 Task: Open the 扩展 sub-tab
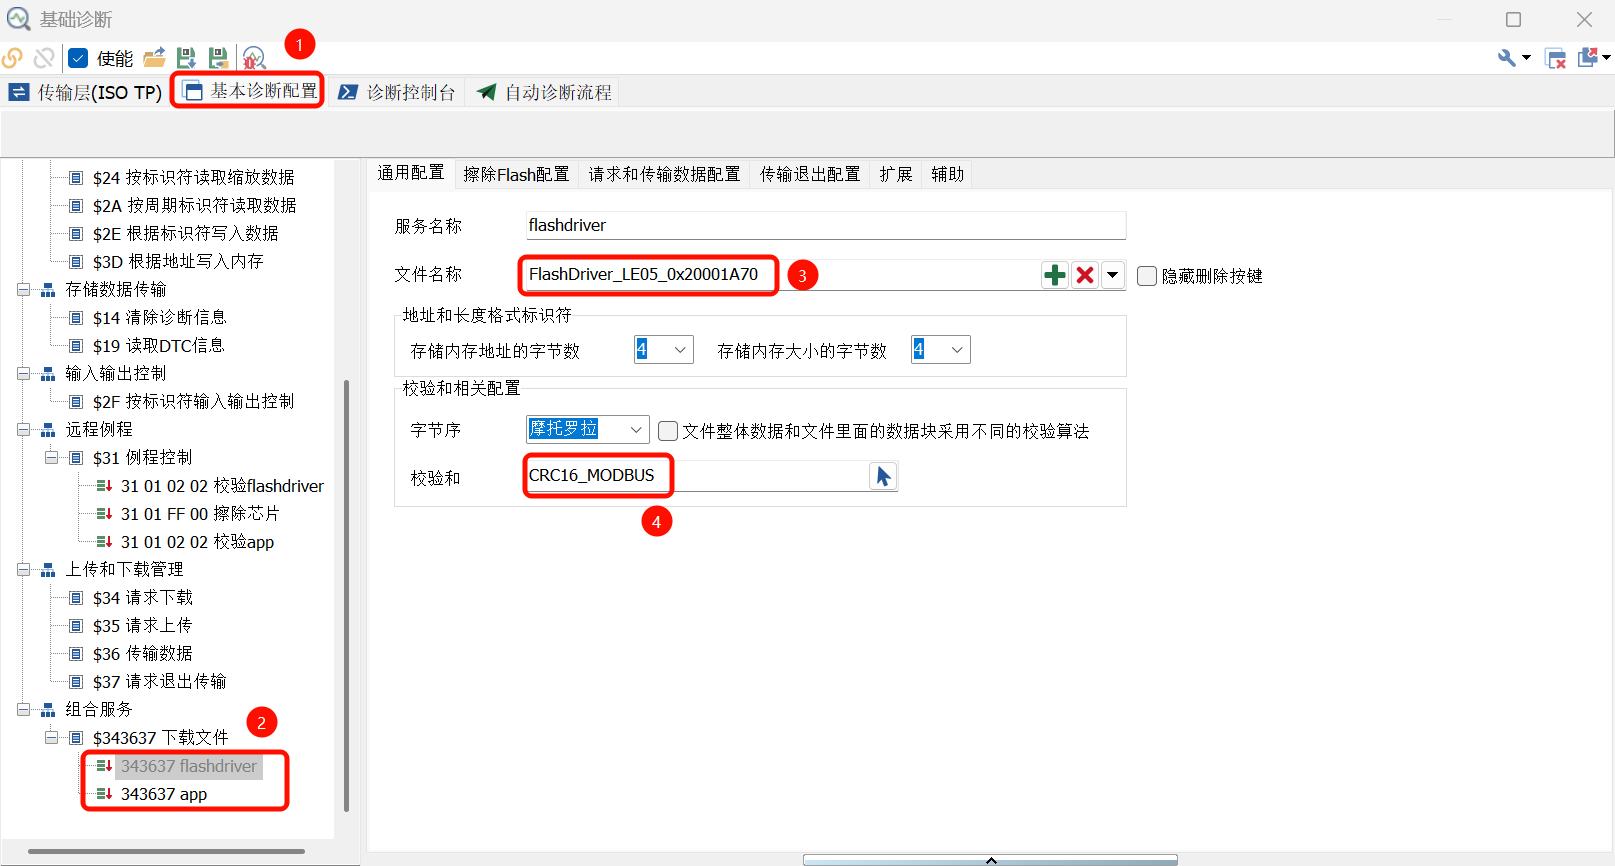pyautogui.click(x=896, y=174)
